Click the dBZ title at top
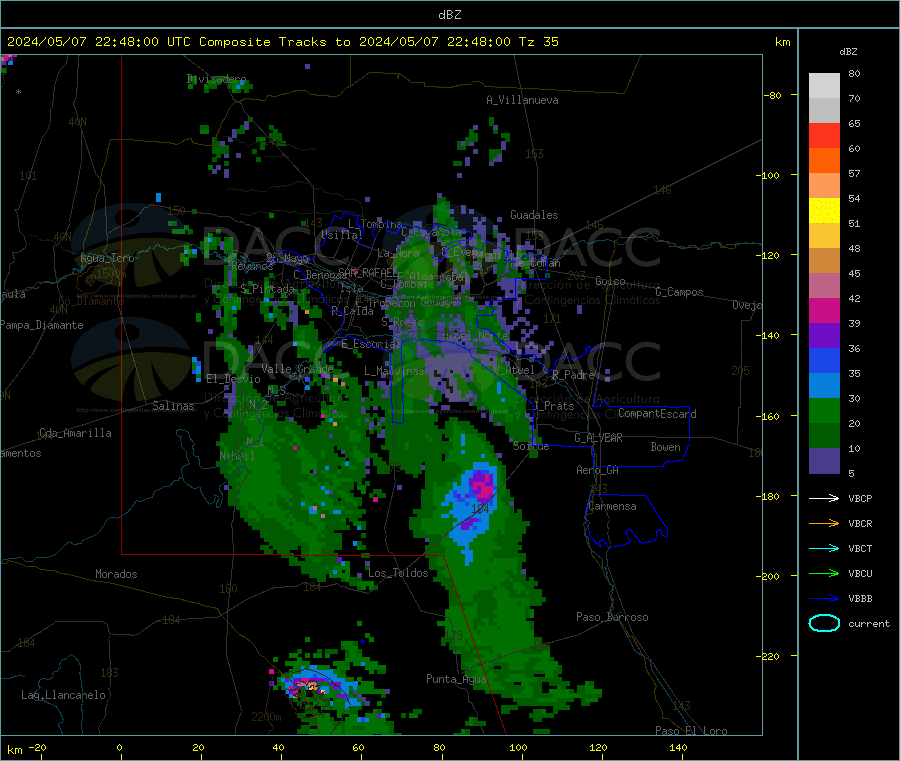This screenshot has height=761, width=900. [449, 15]
